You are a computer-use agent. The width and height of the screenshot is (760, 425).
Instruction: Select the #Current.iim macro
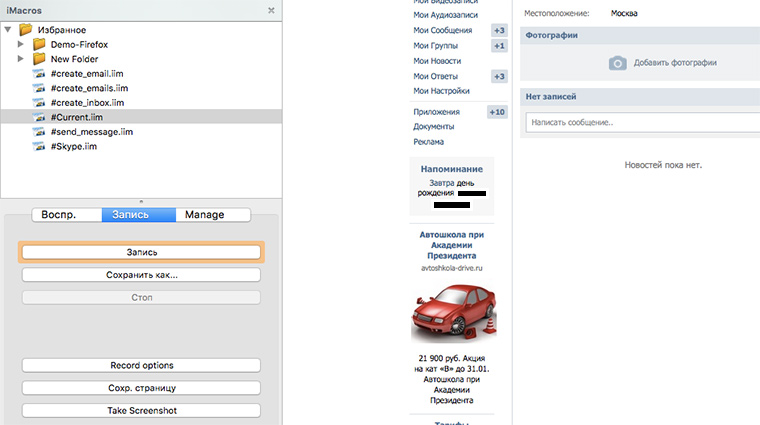(142, 117)
